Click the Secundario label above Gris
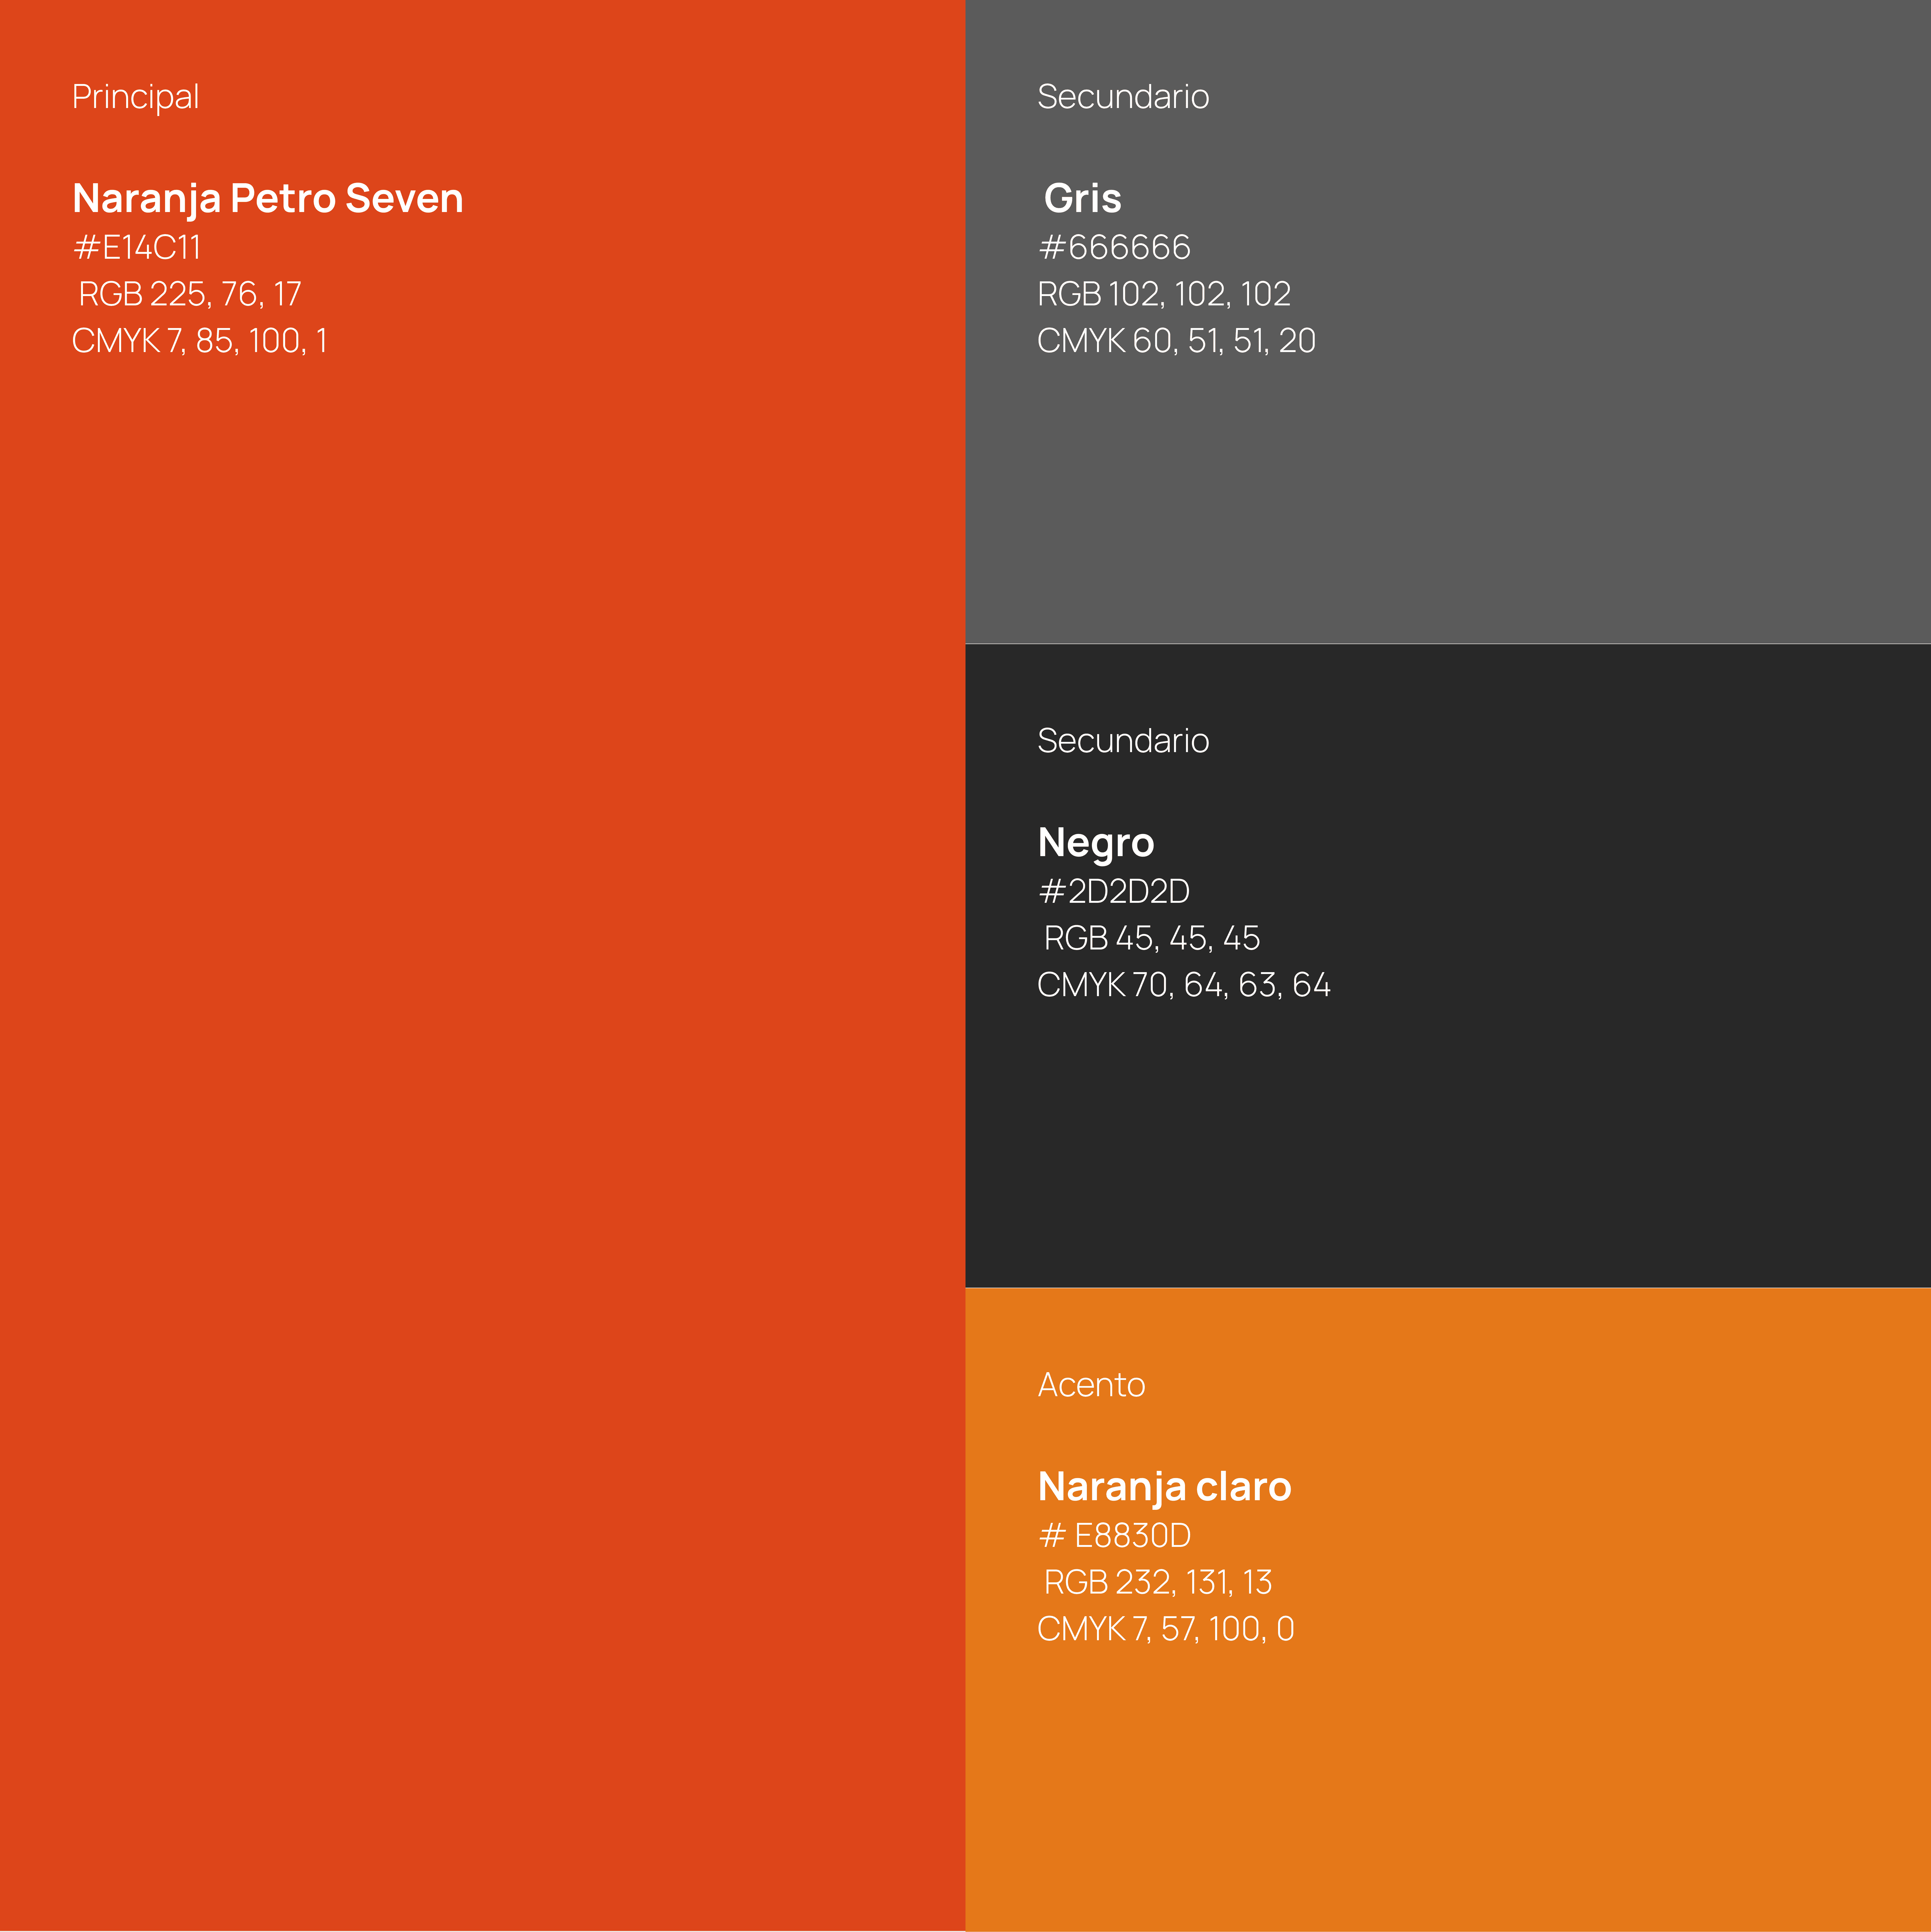The height and width of the screenshot is (1932, 1931). tap(1123, 97)
